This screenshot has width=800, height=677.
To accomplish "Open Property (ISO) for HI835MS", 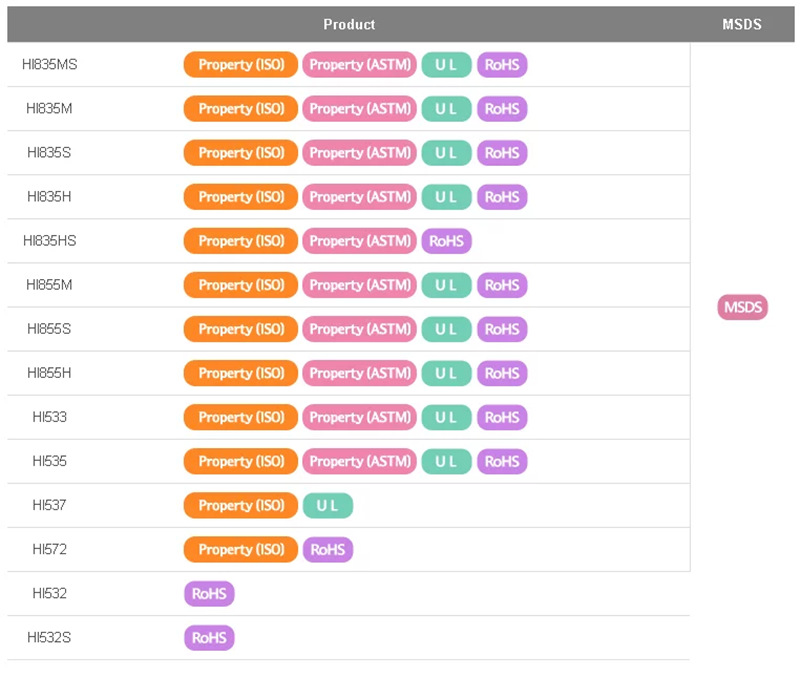I will (241, 65).
